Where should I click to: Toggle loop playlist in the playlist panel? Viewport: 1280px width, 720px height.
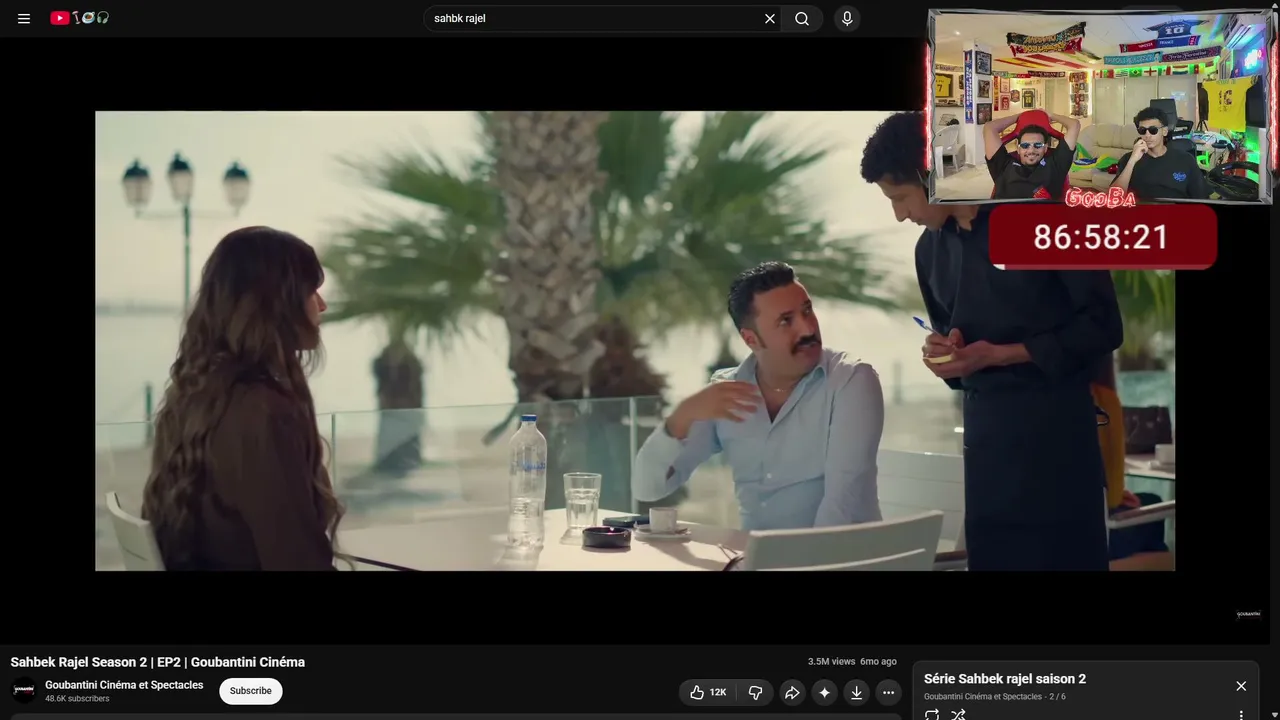[932, 714]
